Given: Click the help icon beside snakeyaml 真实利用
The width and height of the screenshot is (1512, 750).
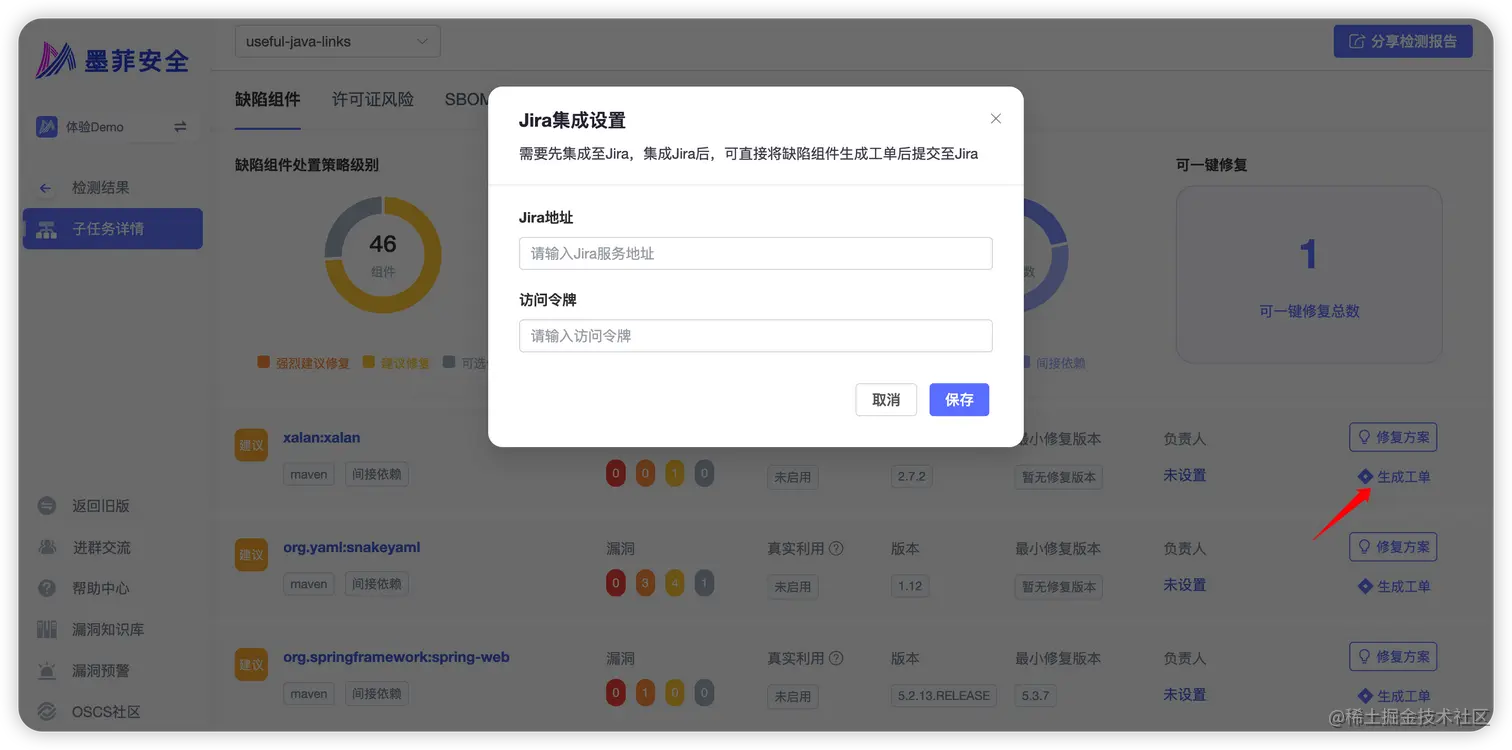Looking at the screenshot, I should pos(836,548).
